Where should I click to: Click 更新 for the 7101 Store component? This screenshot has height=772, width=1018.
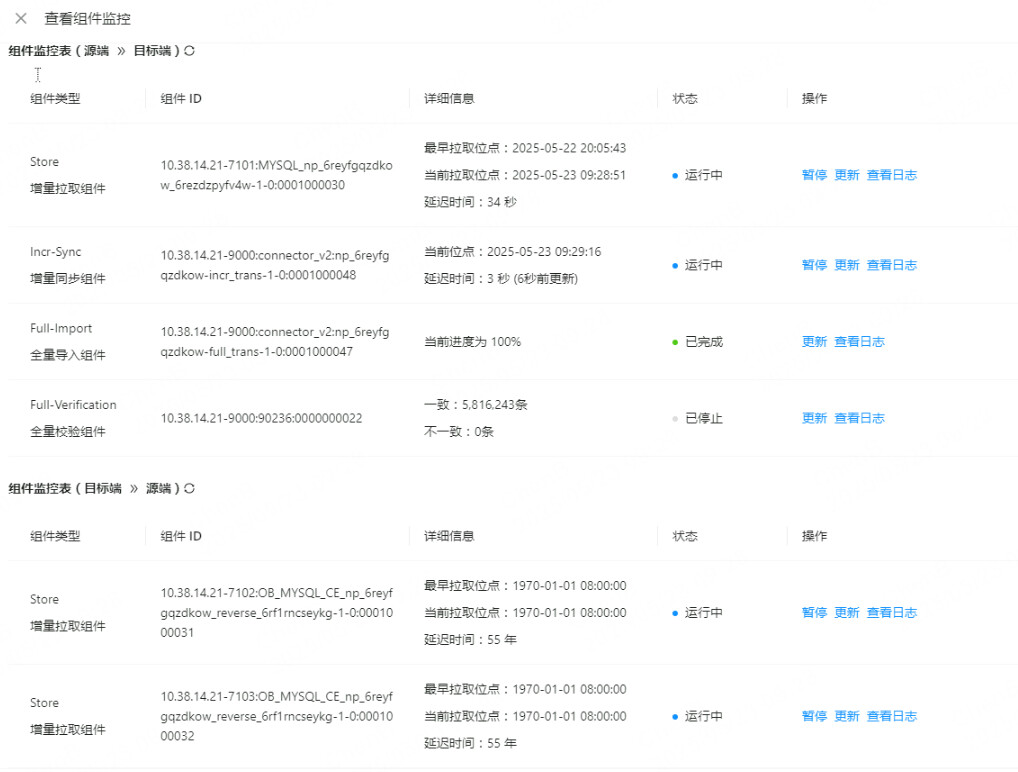pos(847,175)
